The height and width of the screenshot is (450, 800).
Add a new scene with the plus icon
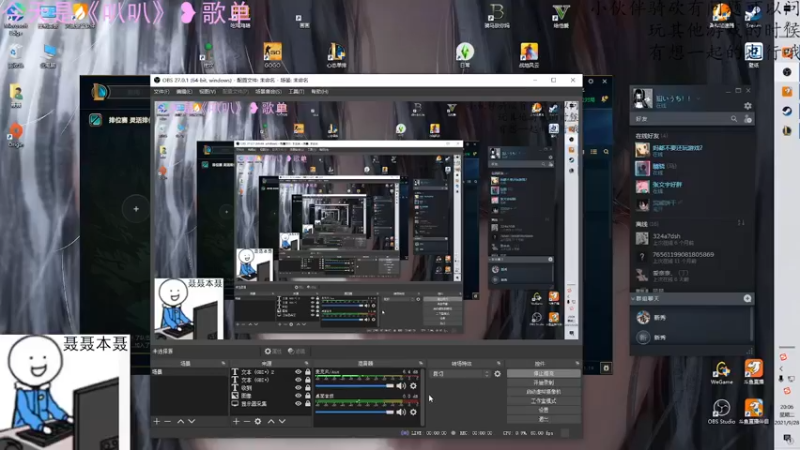pyautogui.click(x=157, y=421)
